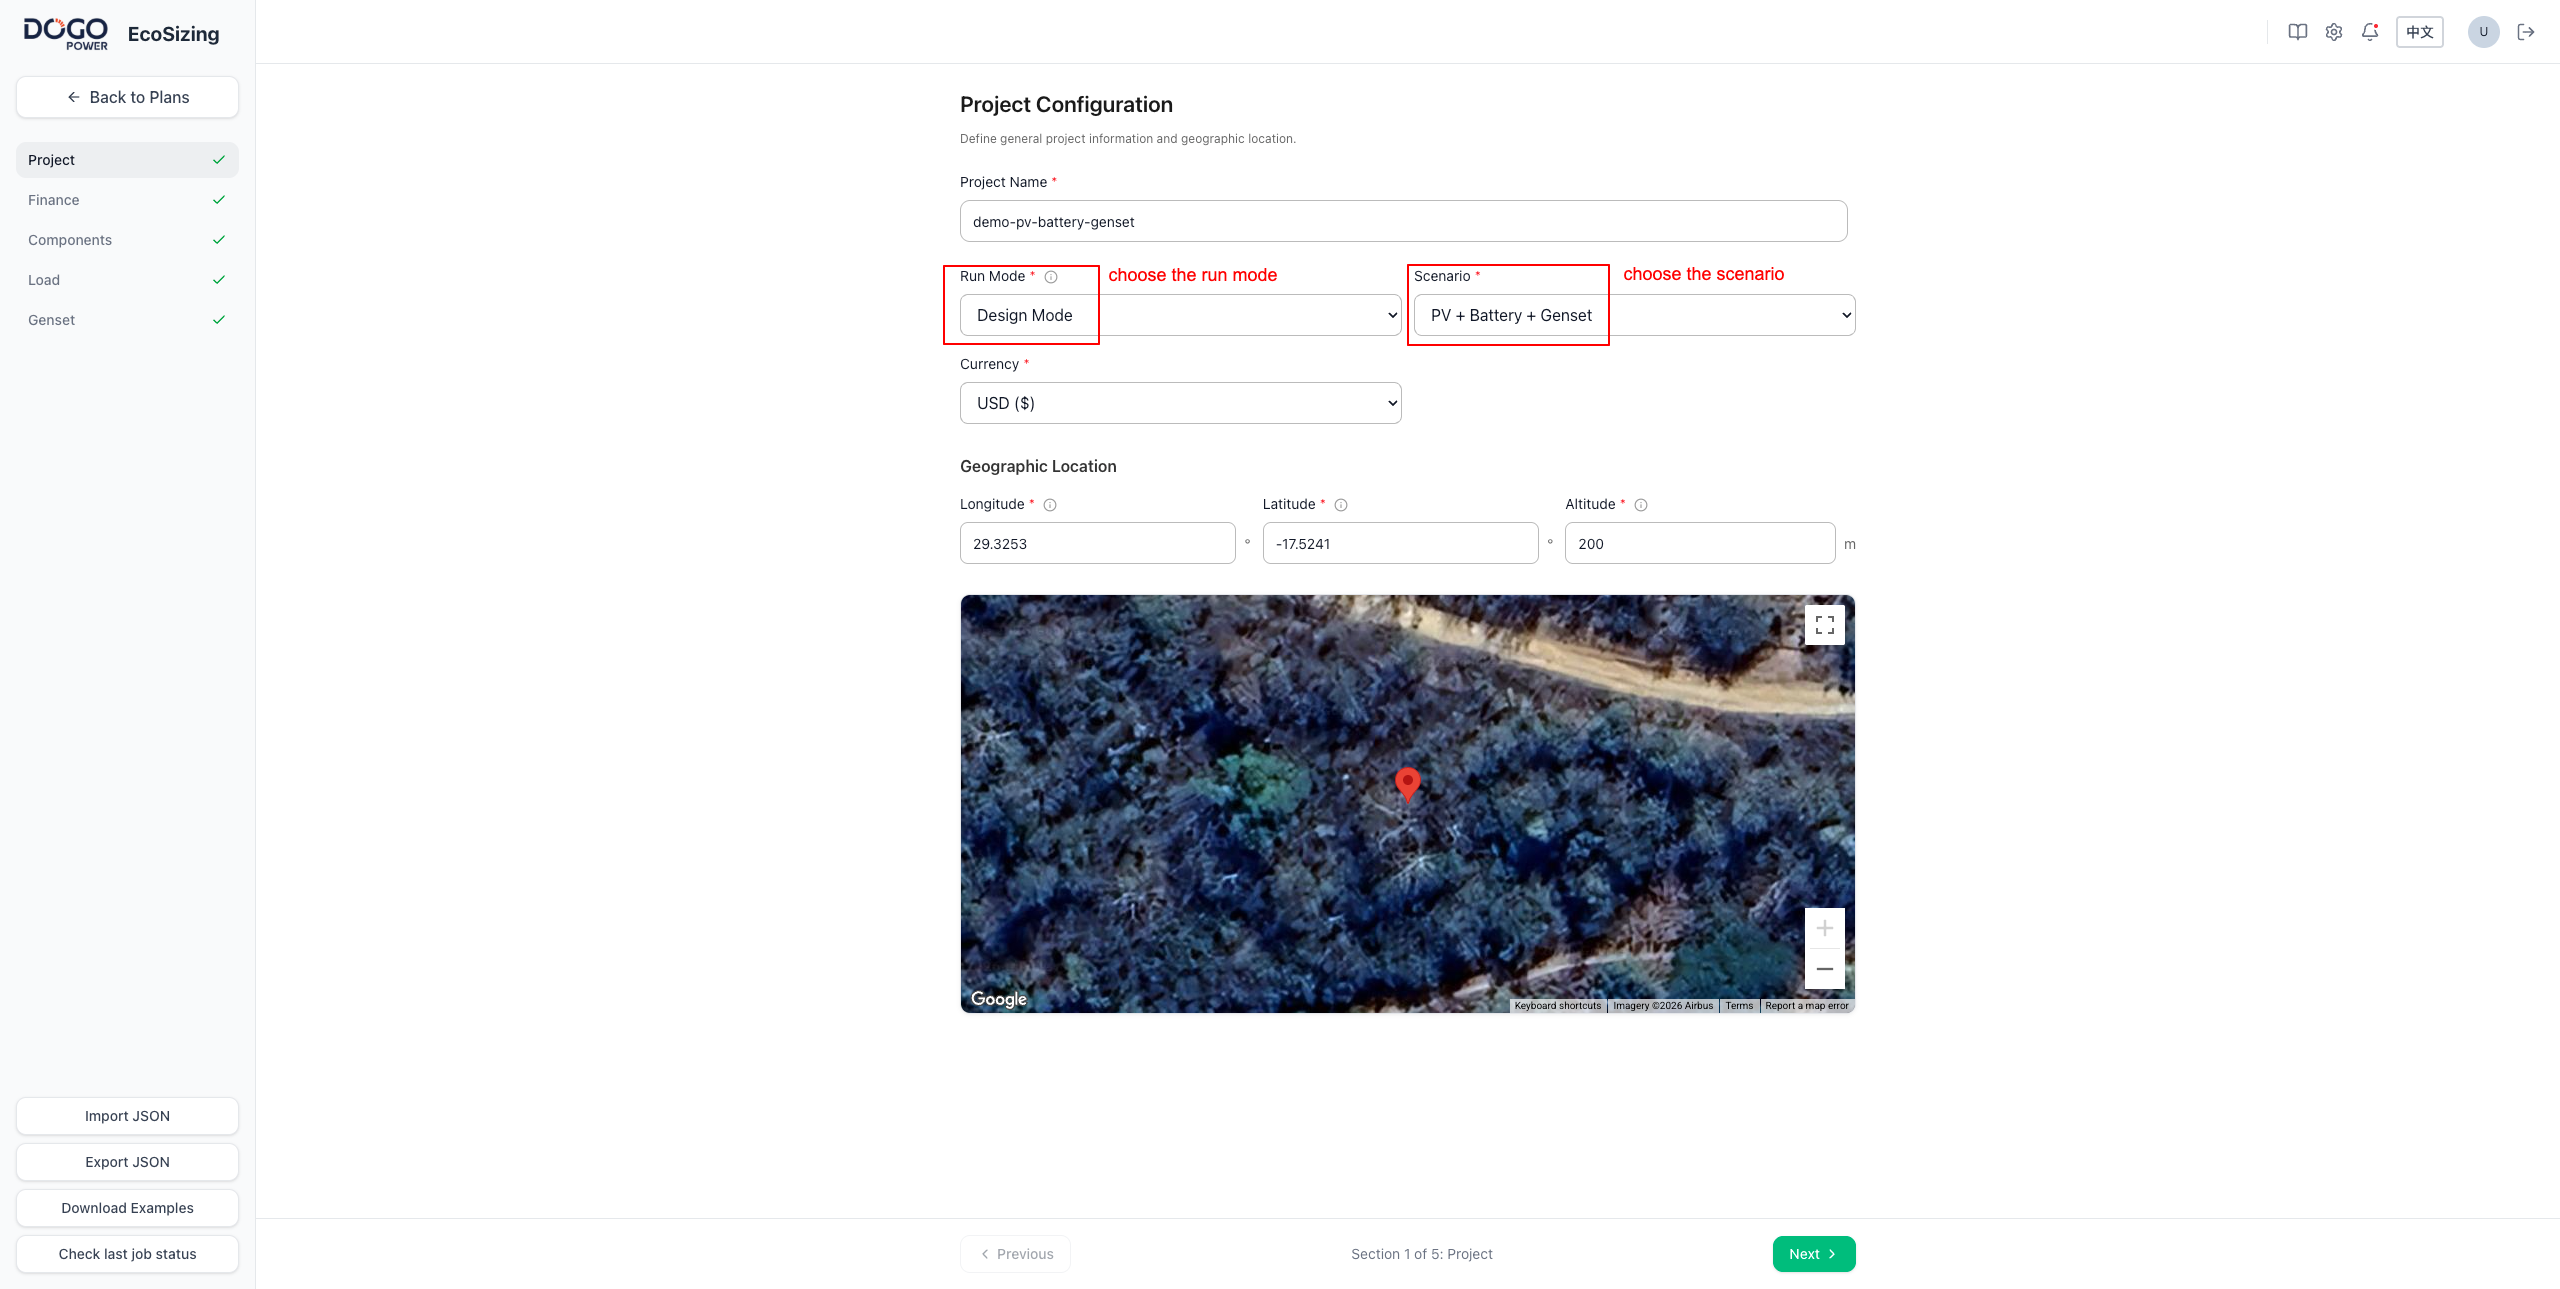The height and width of the screenshot is (1289, 2560).
Task: Select the Genset section
Action: 127,320
